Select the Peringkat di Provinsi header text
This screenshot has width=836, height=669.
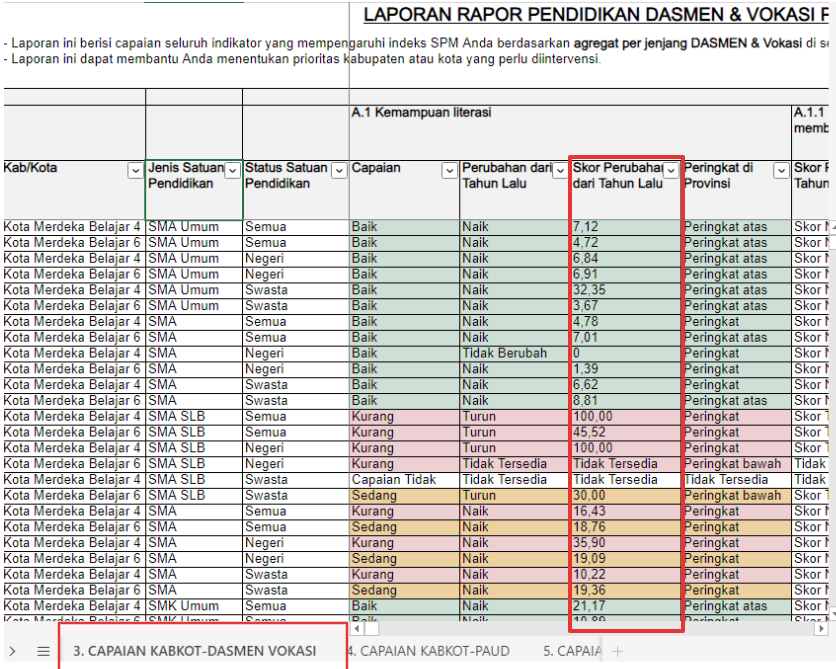(x=718, y=175)
